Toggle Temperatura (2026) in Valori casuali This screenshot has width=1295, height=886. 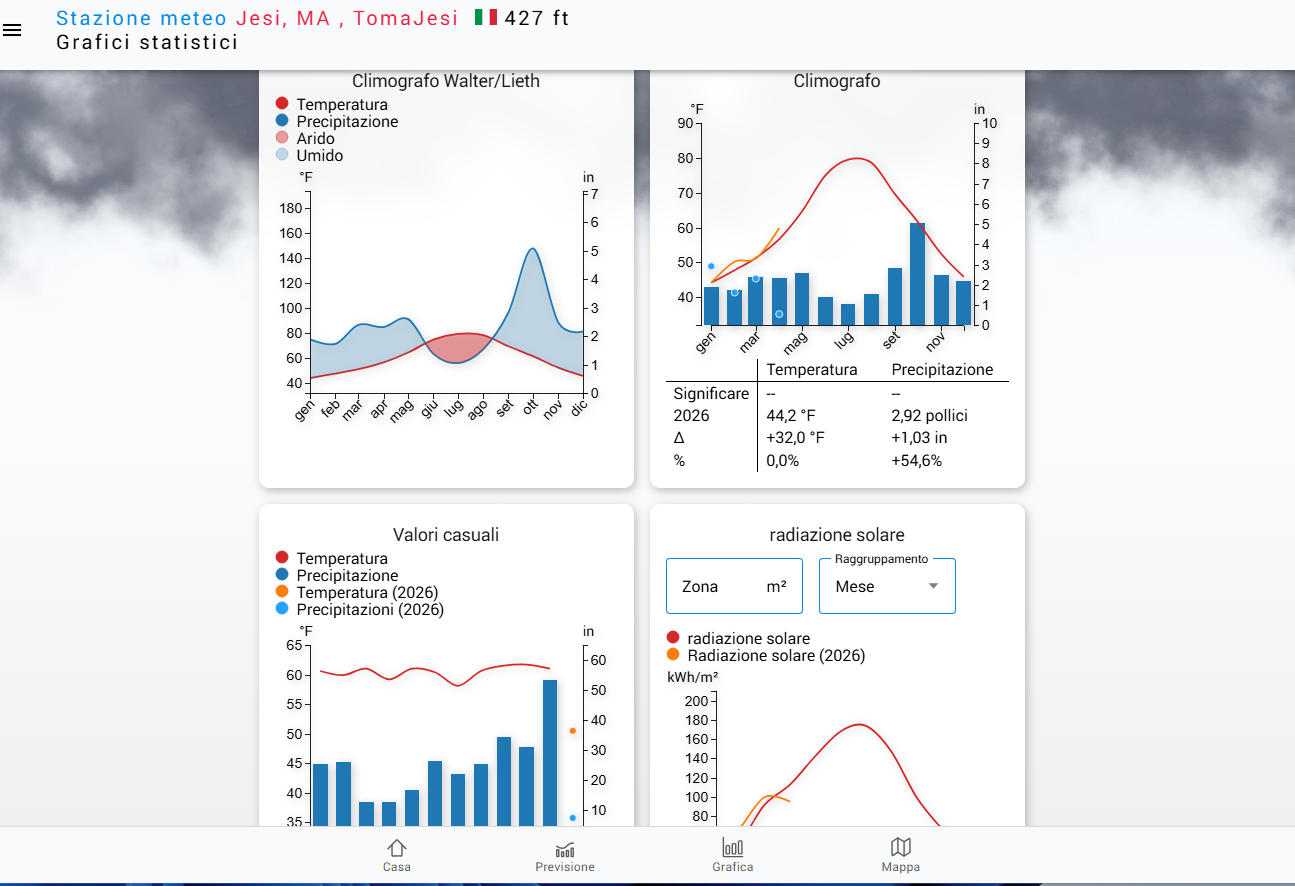tap(282, 593)
